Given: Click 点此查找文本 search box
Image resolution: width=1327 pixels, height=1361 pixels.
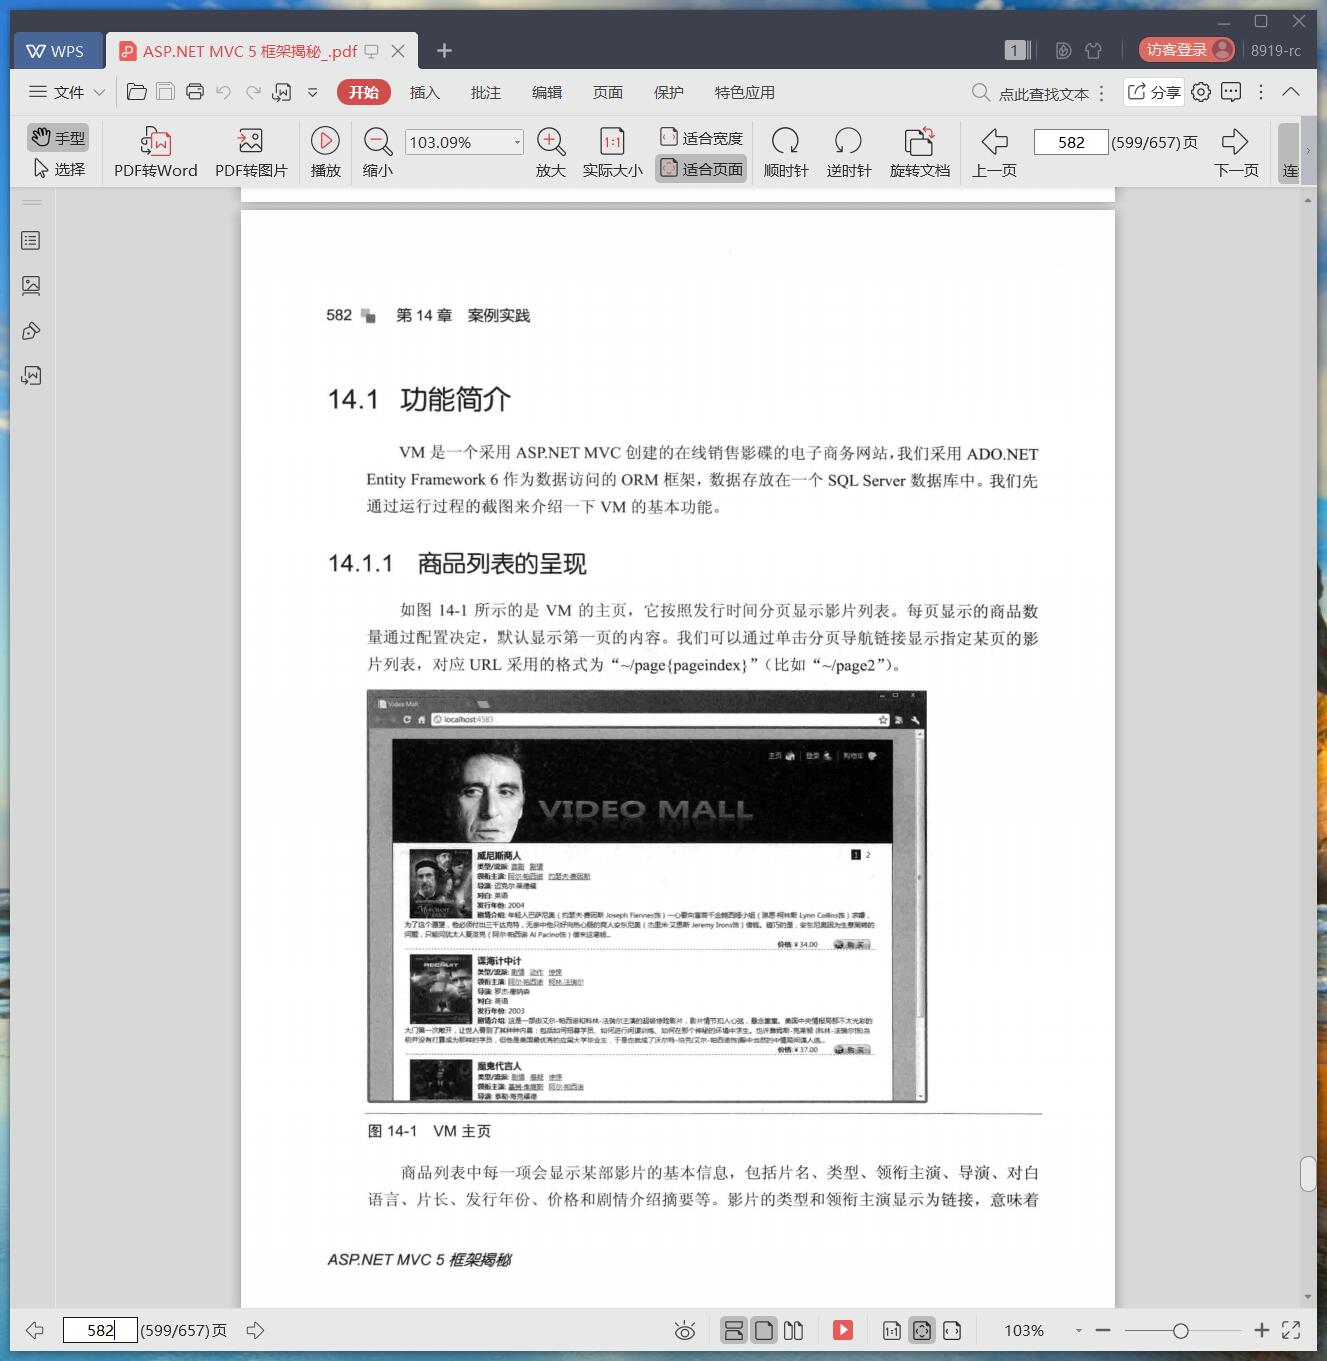Looking at the screenshot, I should [1043, 93].
